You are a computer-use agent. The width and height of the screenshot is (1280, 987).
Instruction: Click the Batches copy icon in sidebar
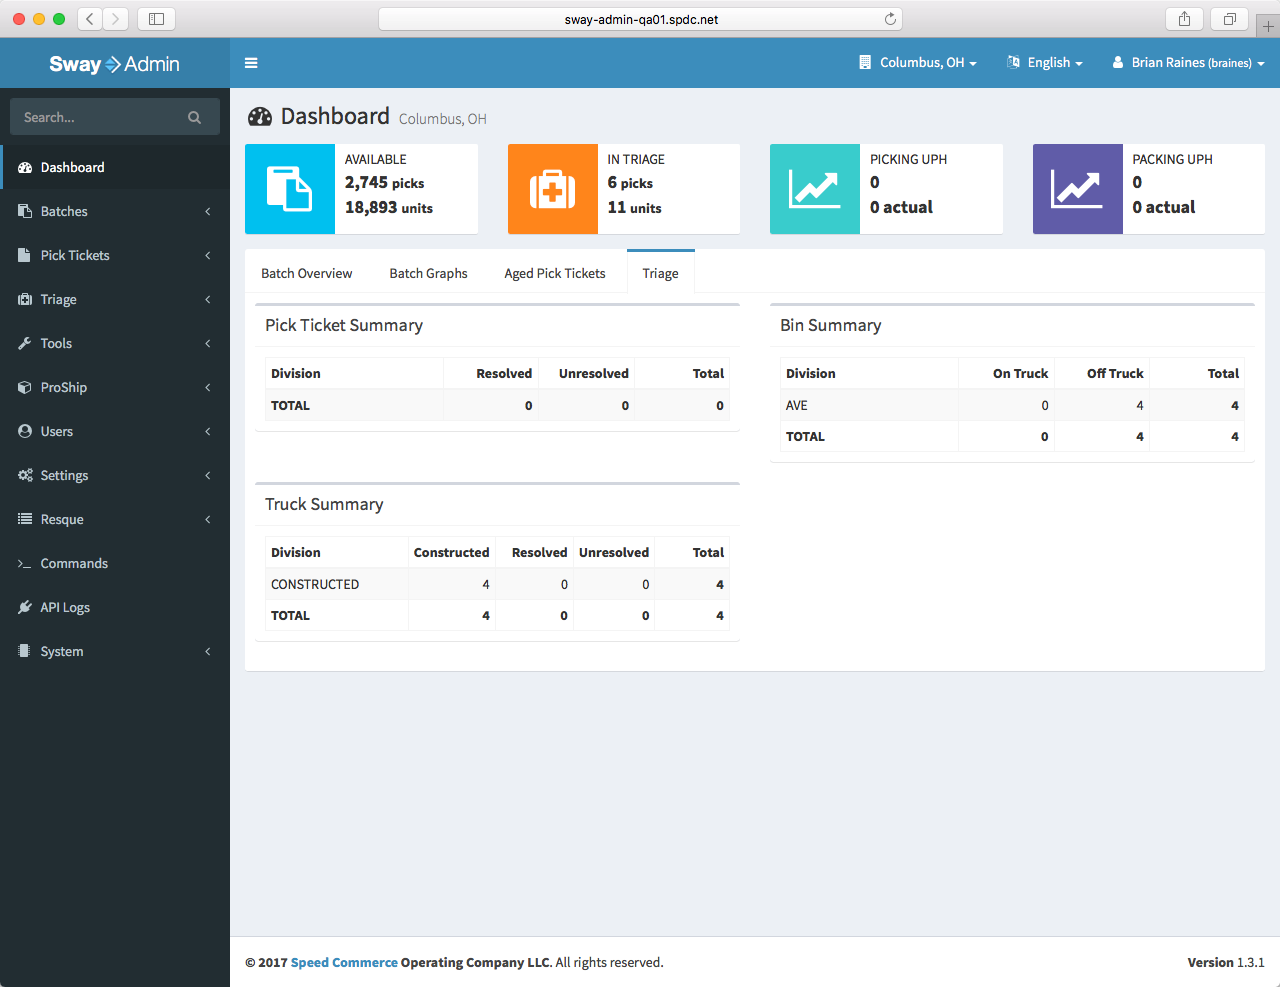(25, 211)
